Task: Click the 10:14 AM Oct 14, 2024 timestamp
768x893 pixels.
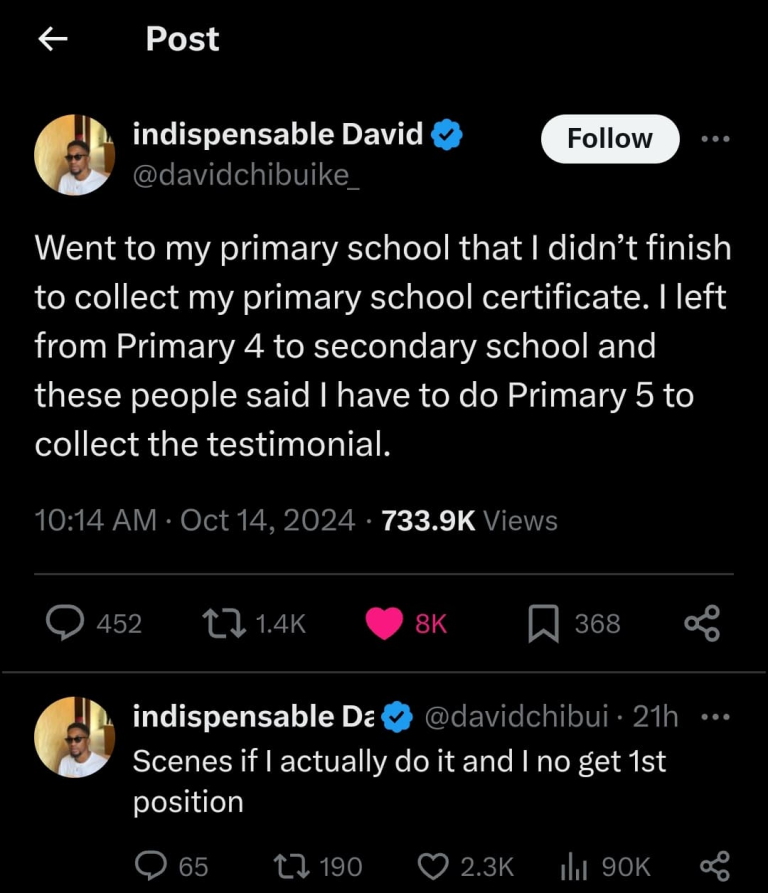Action: pyautogui.click(x=194, y=520)
